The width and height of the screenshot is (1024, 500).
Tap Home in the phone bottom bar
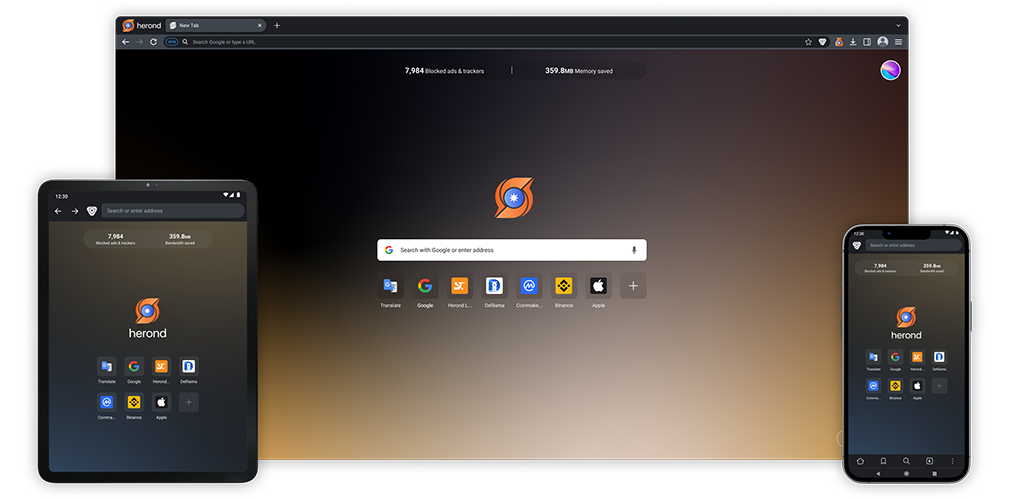pyautogui.click(x=860, y=461)
